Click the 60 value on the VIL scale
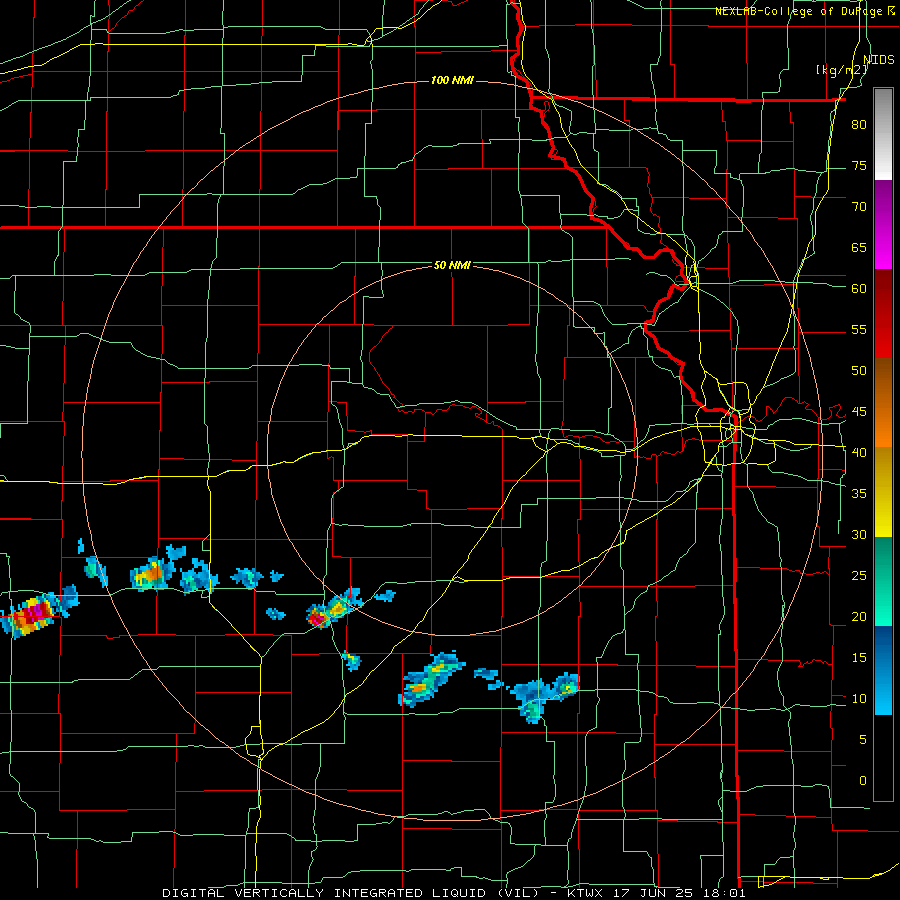Image resolution: width=900 pixels, height=900 pixels. coord(859,289)
